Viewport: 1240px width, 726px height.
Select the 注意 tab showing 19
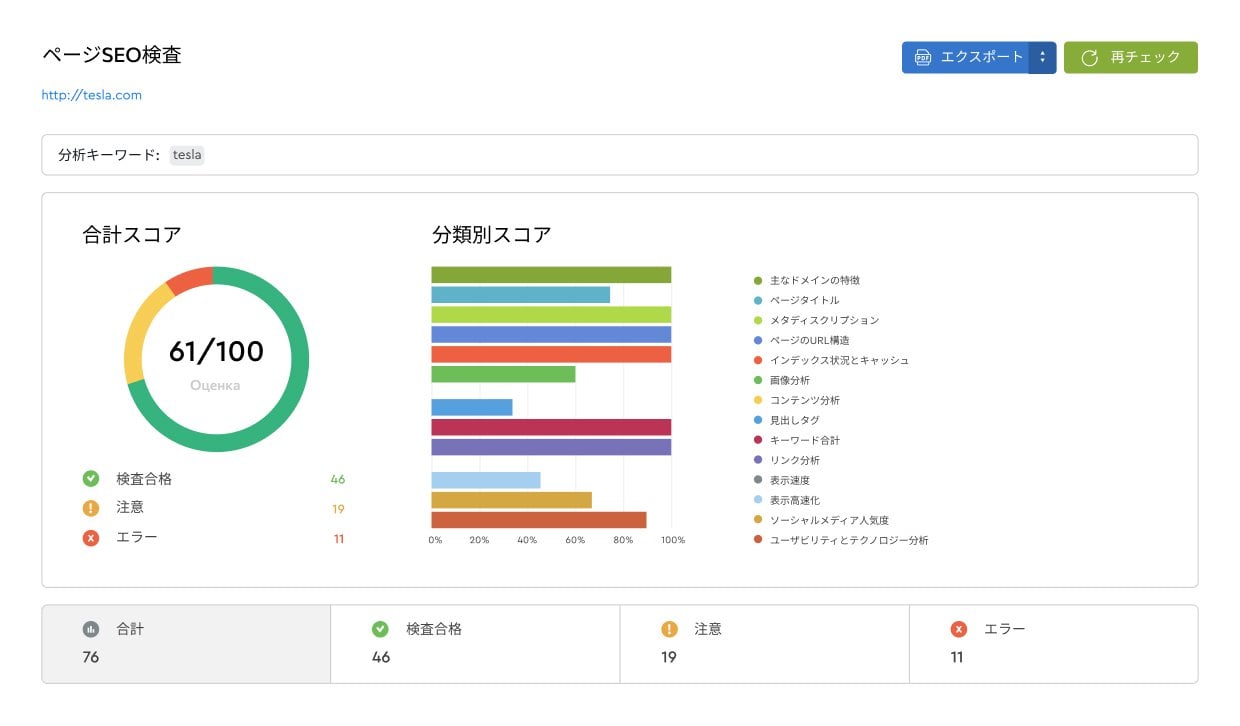click(764, 644)
